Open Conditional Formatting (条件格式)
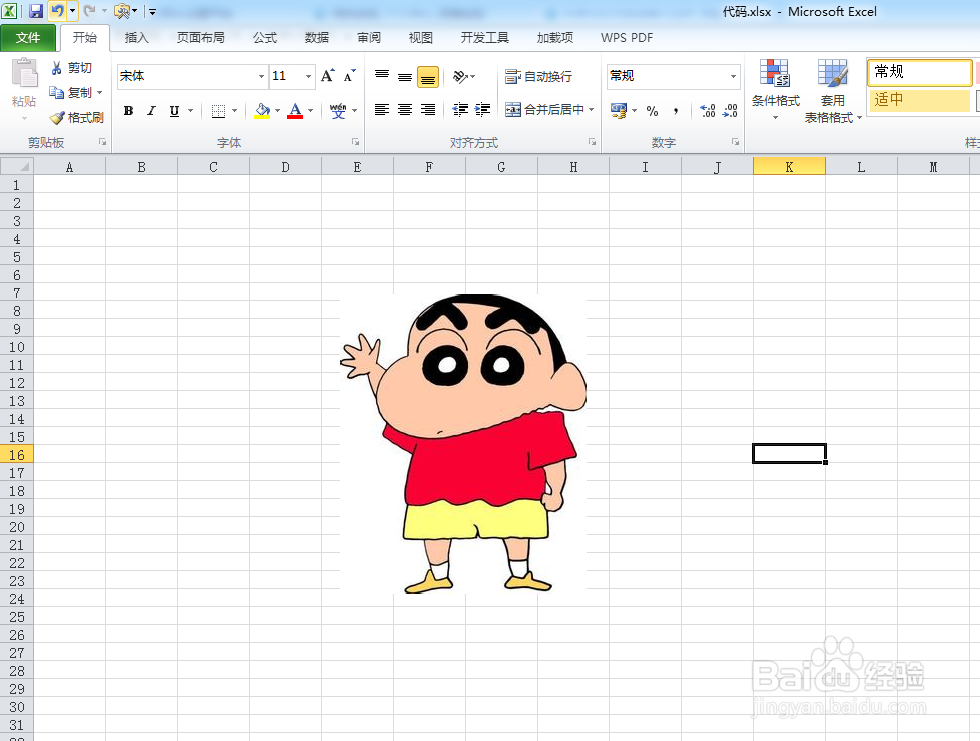Viewport: 980px width, 741px height. [x=776, y=90]
